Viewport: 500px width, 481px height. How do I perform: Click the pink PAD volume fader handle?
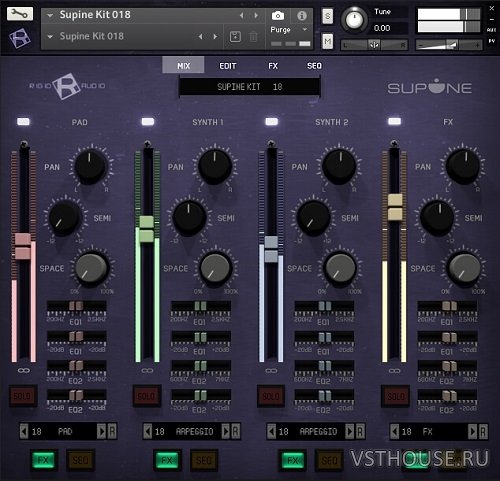(23, 246)
